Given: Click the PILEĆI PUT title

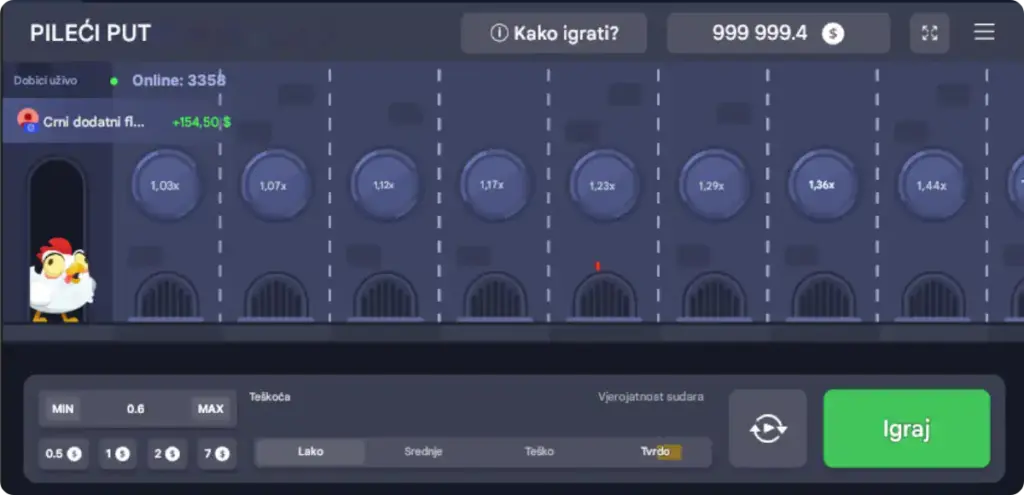Looking at the screenshot, I should pyautogui.click(x=90, y=33).
